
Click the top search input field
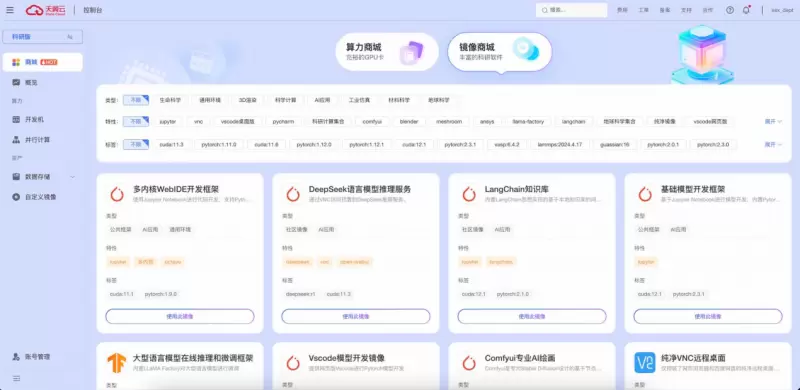[x=571, y=10]
